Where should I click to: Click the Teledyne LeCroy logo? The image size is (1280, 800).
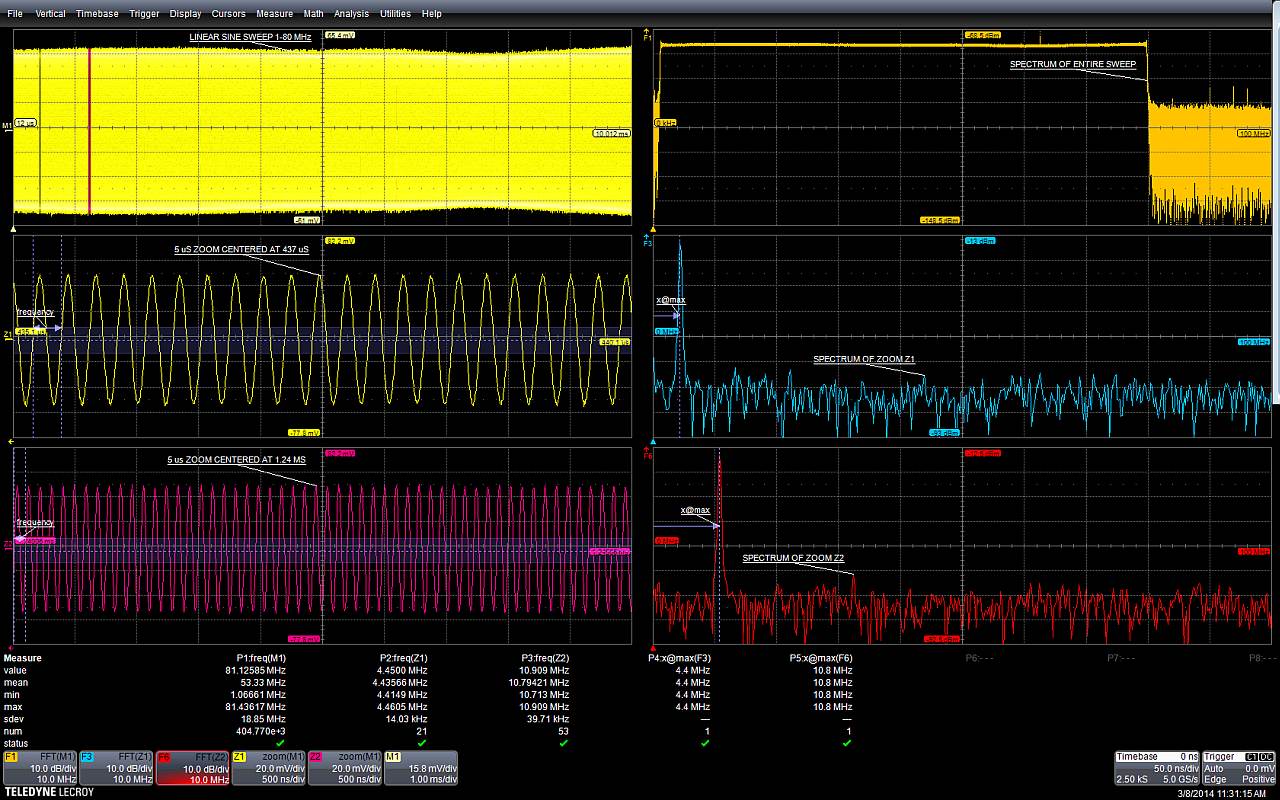point(49,793)
